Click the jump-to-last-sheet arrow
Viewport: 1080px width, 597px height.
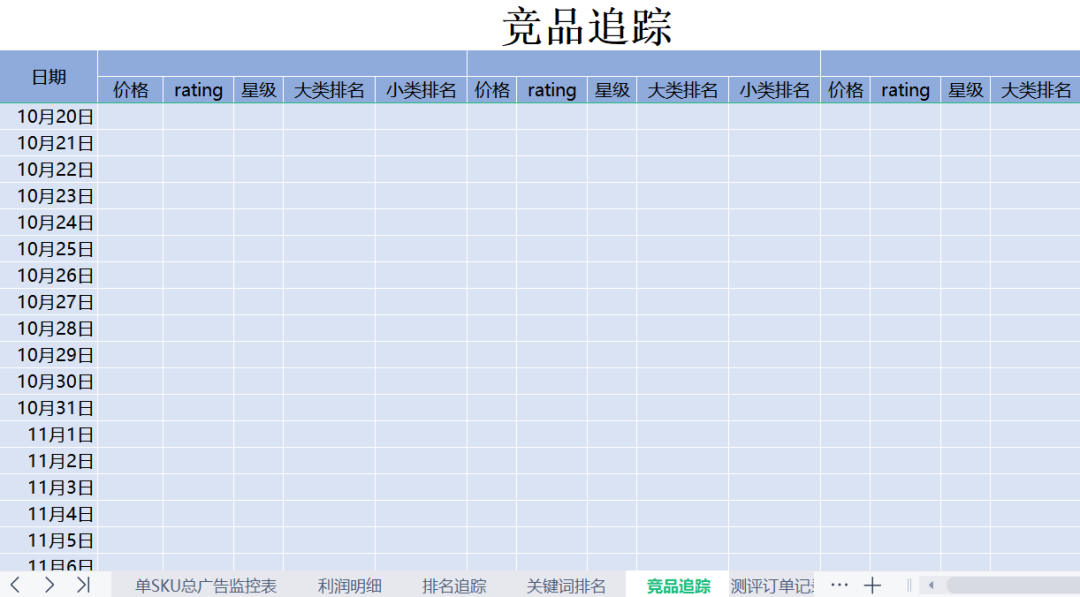click(x=82, y=586)
